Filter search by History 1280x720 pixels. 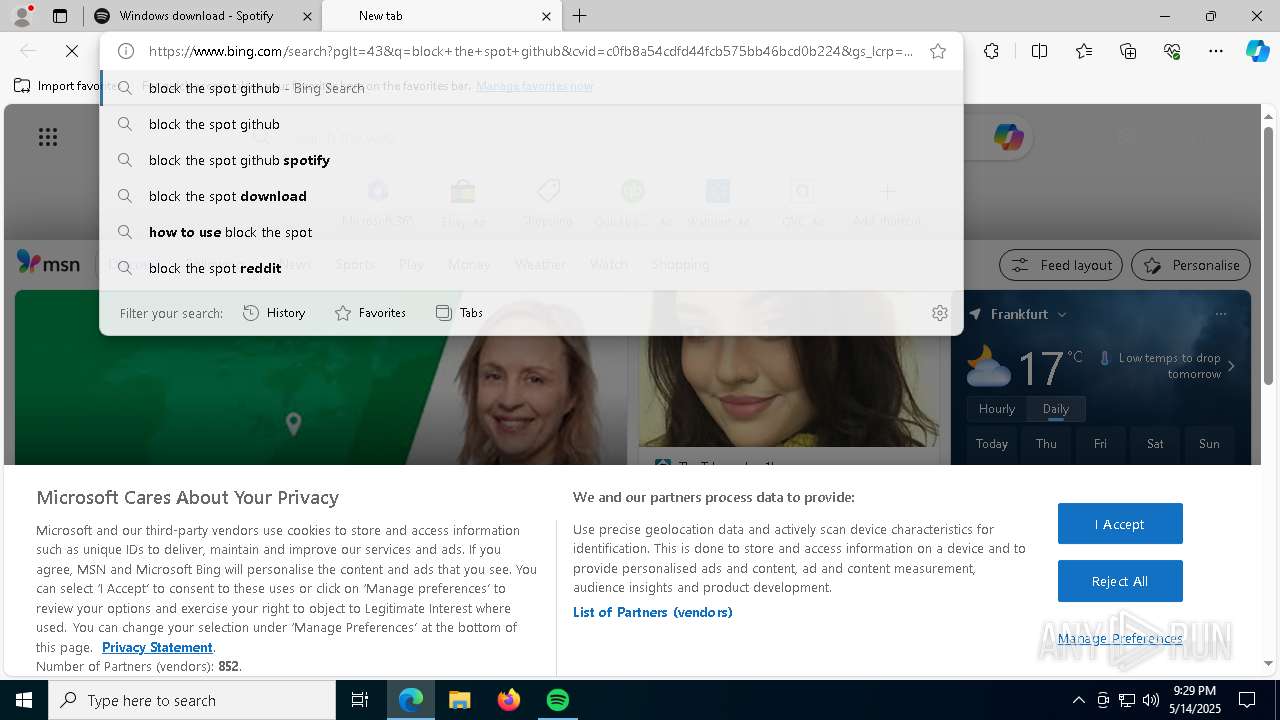click(274, 313)
